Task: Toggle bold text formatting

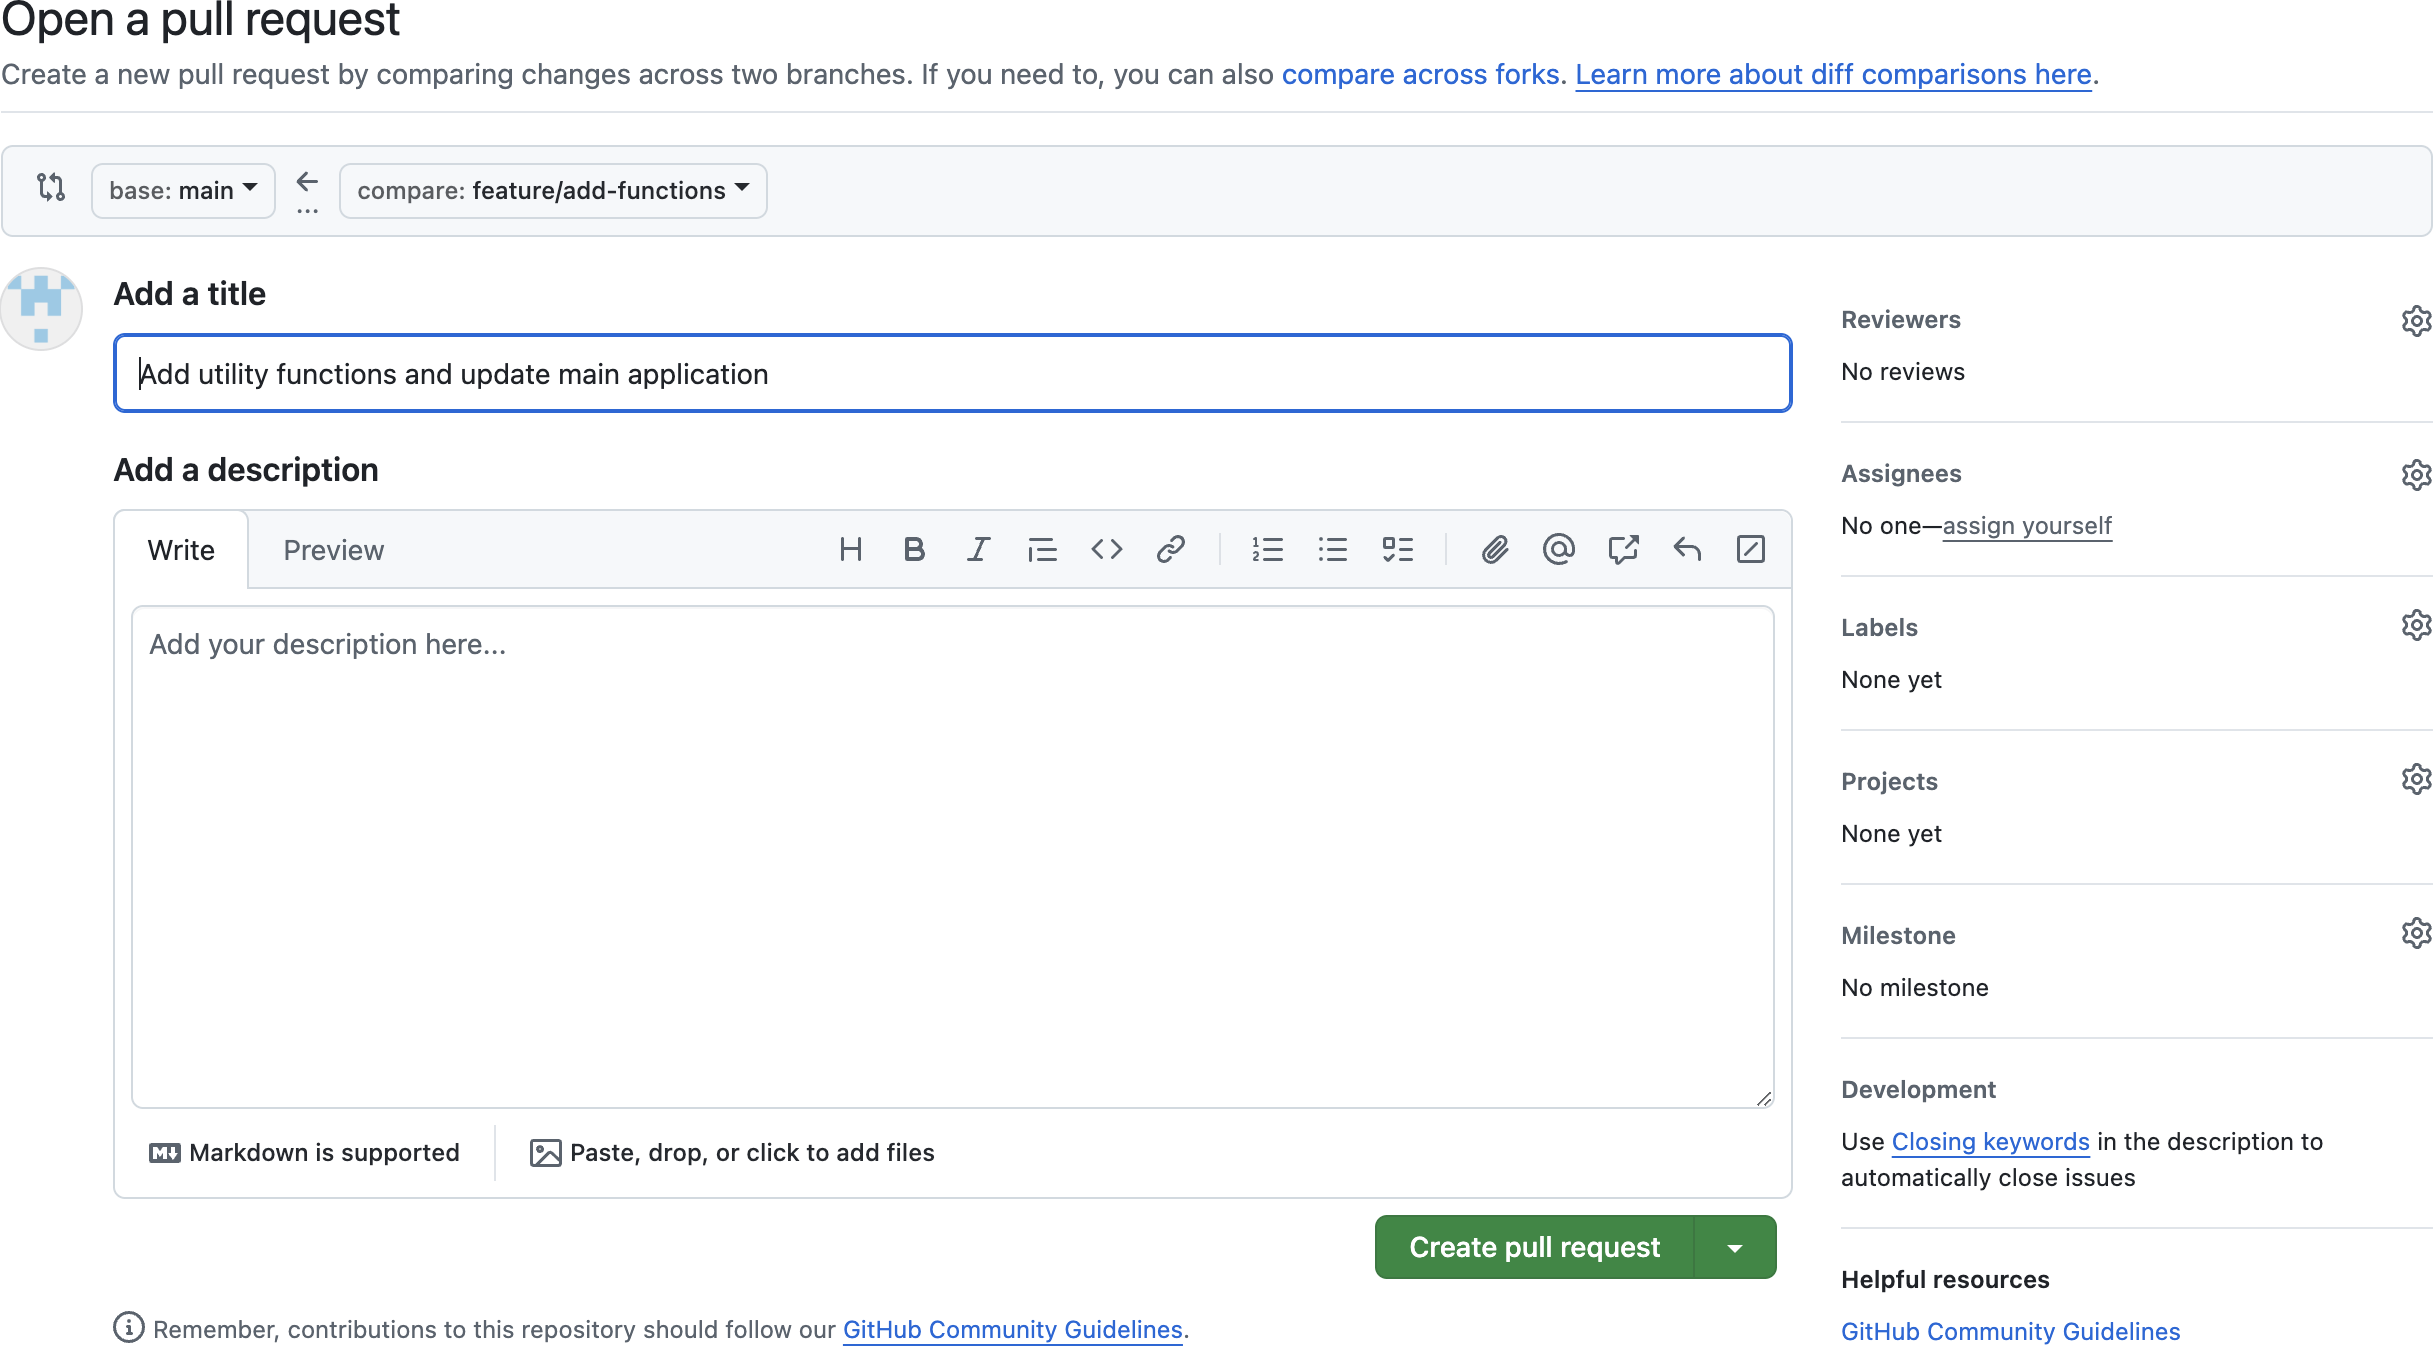Action: 914,549
